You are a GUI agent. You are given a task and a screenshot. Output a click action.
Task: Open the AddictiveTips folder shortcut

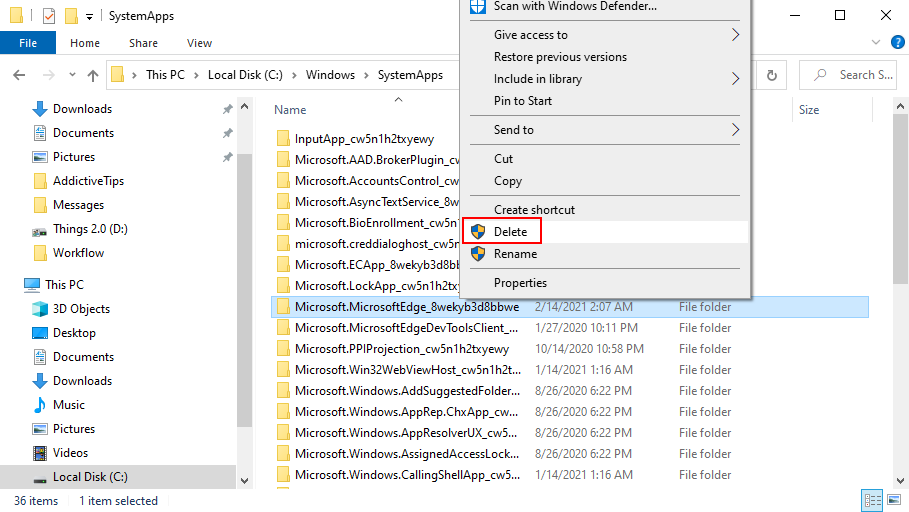click(x=88, y=181)
